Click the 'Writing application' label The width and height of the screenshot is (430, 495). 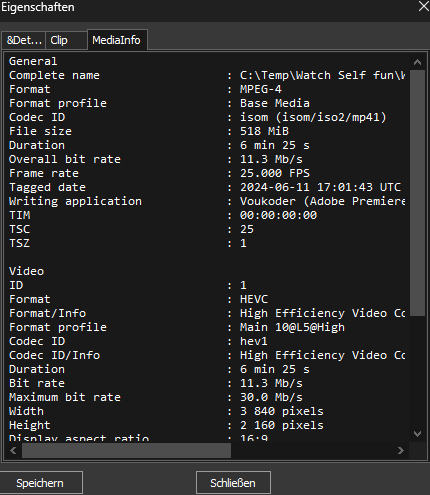click(75, 201)
